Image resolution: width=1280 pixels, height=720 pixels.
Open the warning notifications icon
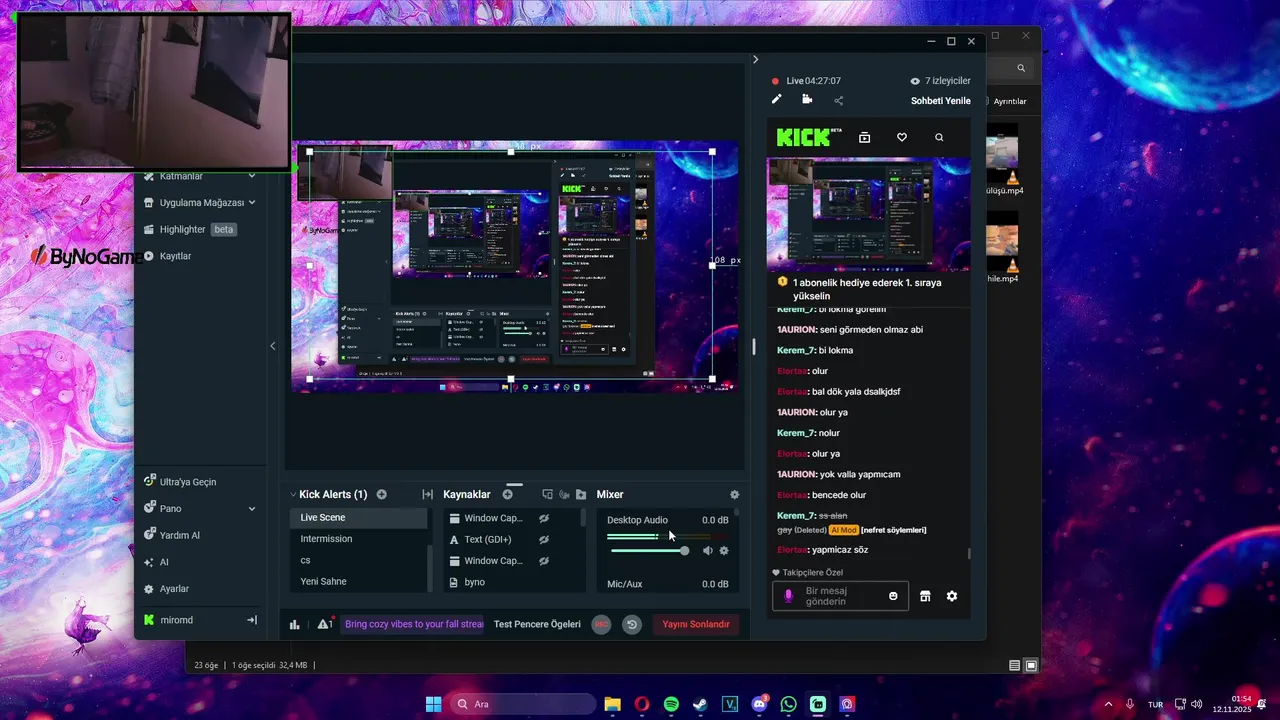325,624
